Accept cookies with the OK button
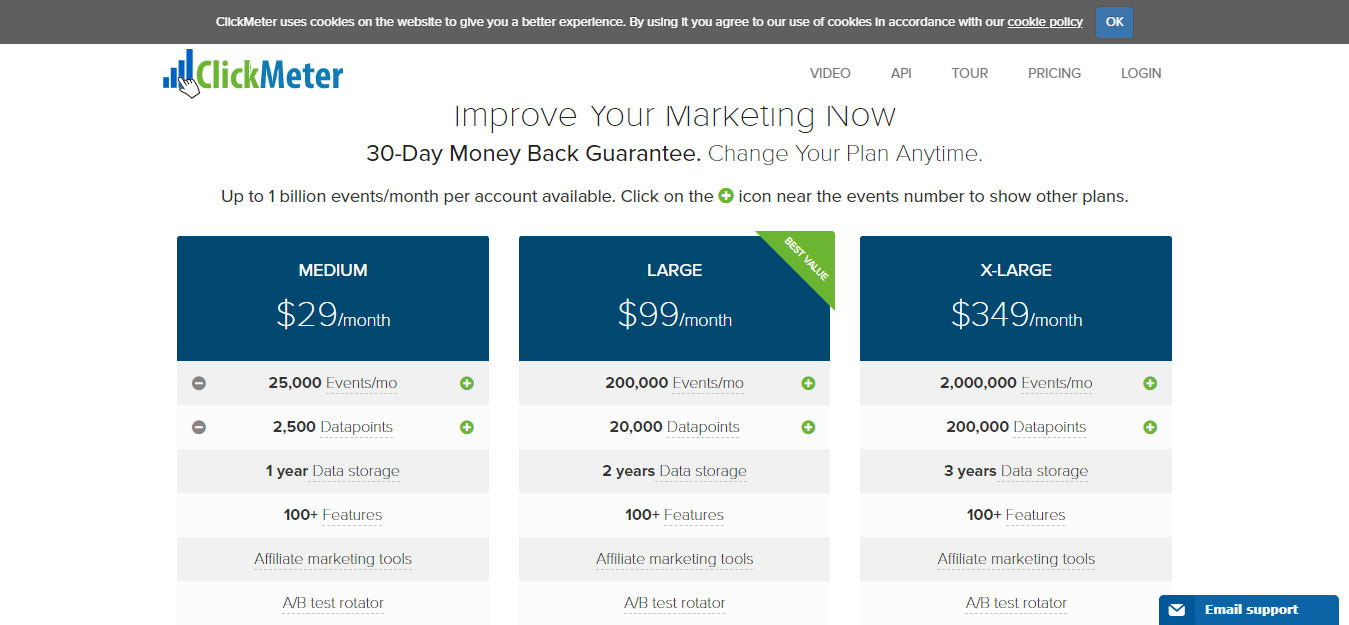Image resolution: width=1349 pixels, height=625 pixels. tap(1114, 21)
